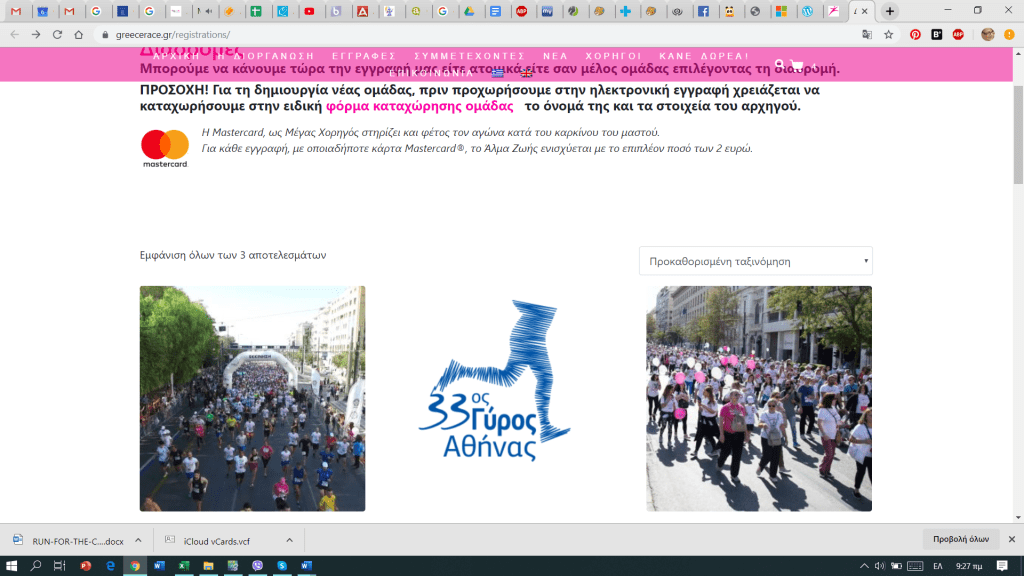Switch site language to English flag
The image size is (1024, 576).
(x=527, y=74)
